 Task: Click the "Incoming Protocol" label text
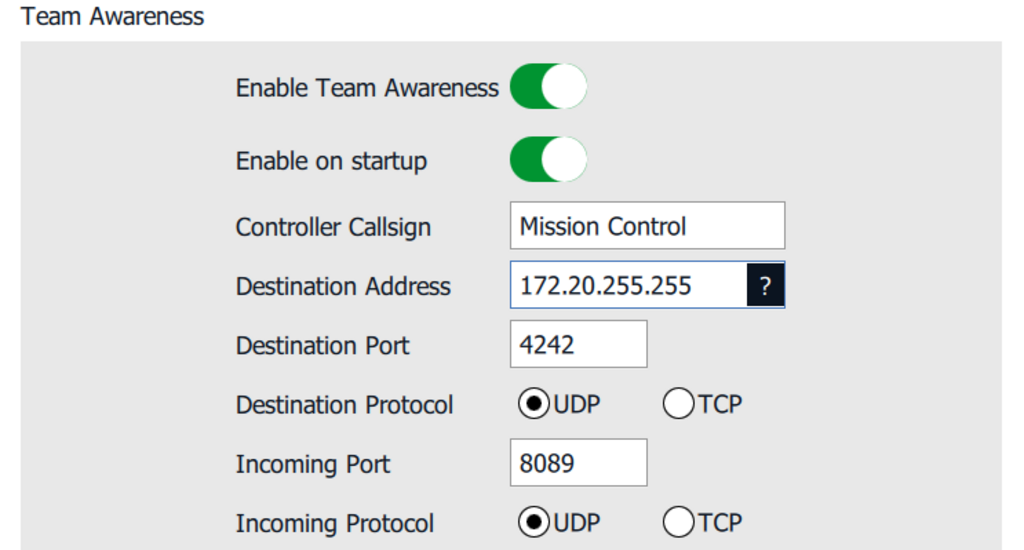tap(335, 523)
